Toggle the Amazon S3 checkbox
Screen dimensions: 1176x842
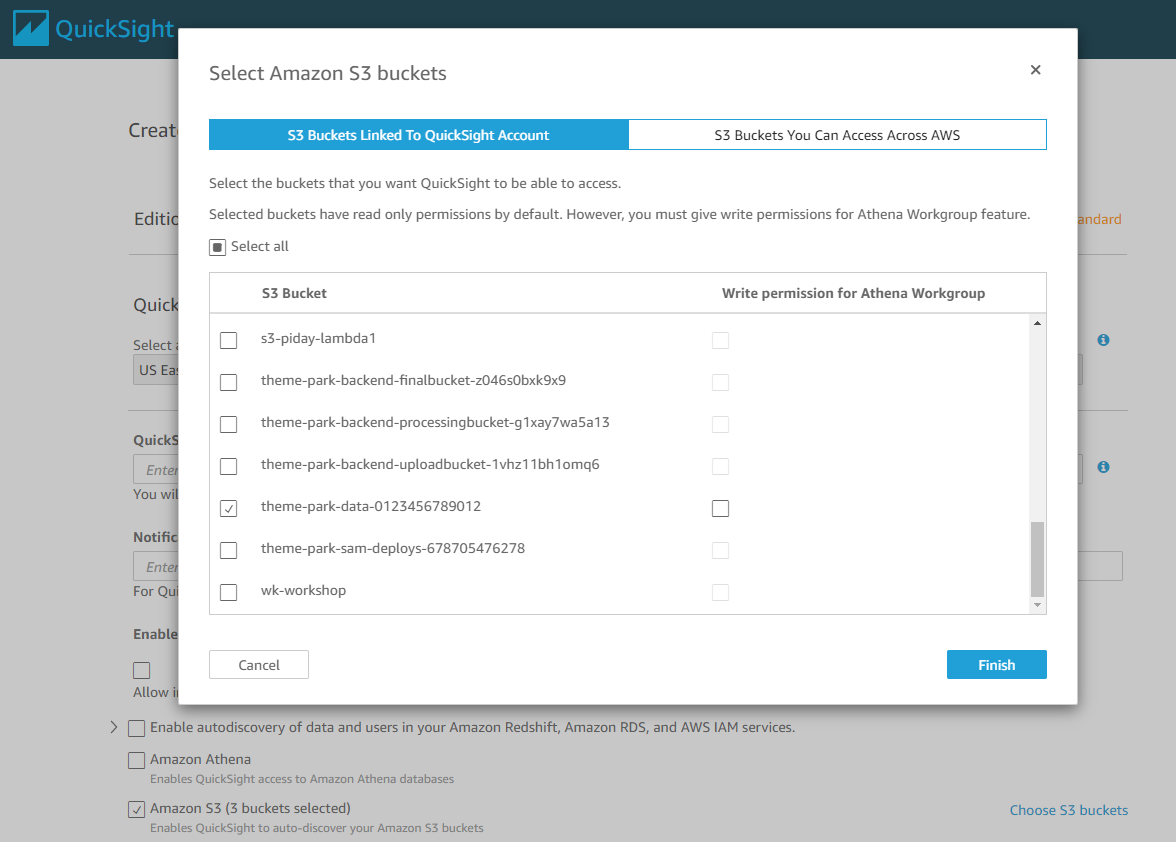(x=136, y=810)
